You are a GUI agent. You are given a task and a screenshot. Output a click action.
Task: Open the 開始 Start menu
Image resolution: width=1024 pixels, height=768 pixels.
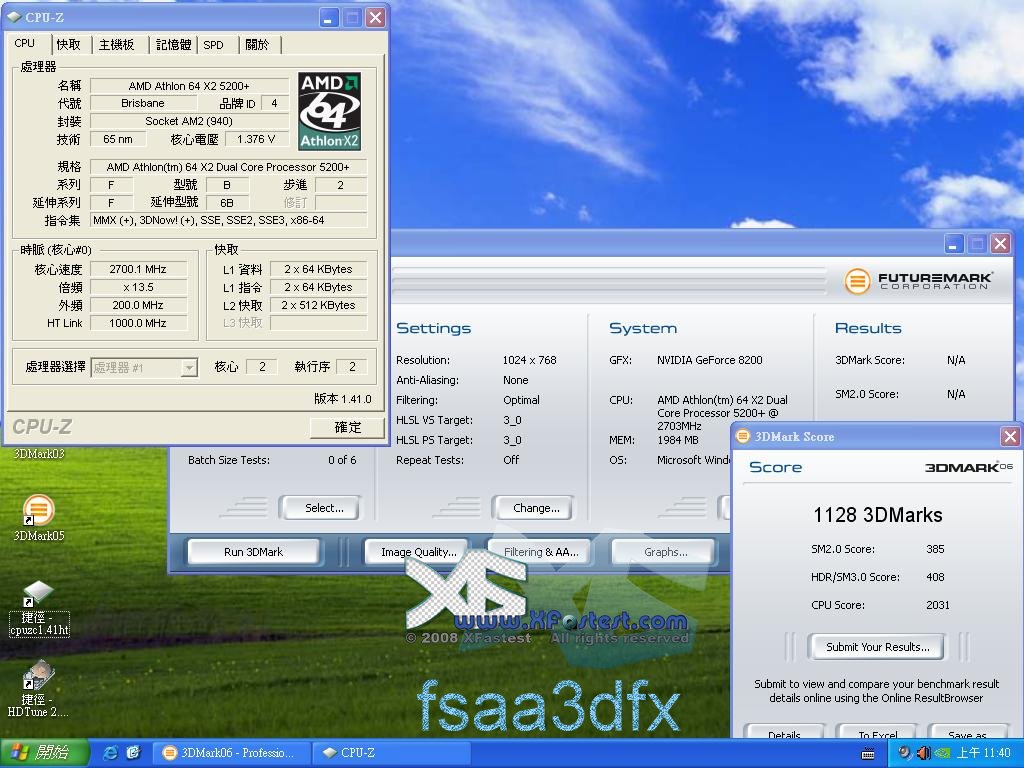[x=42, y=753]
